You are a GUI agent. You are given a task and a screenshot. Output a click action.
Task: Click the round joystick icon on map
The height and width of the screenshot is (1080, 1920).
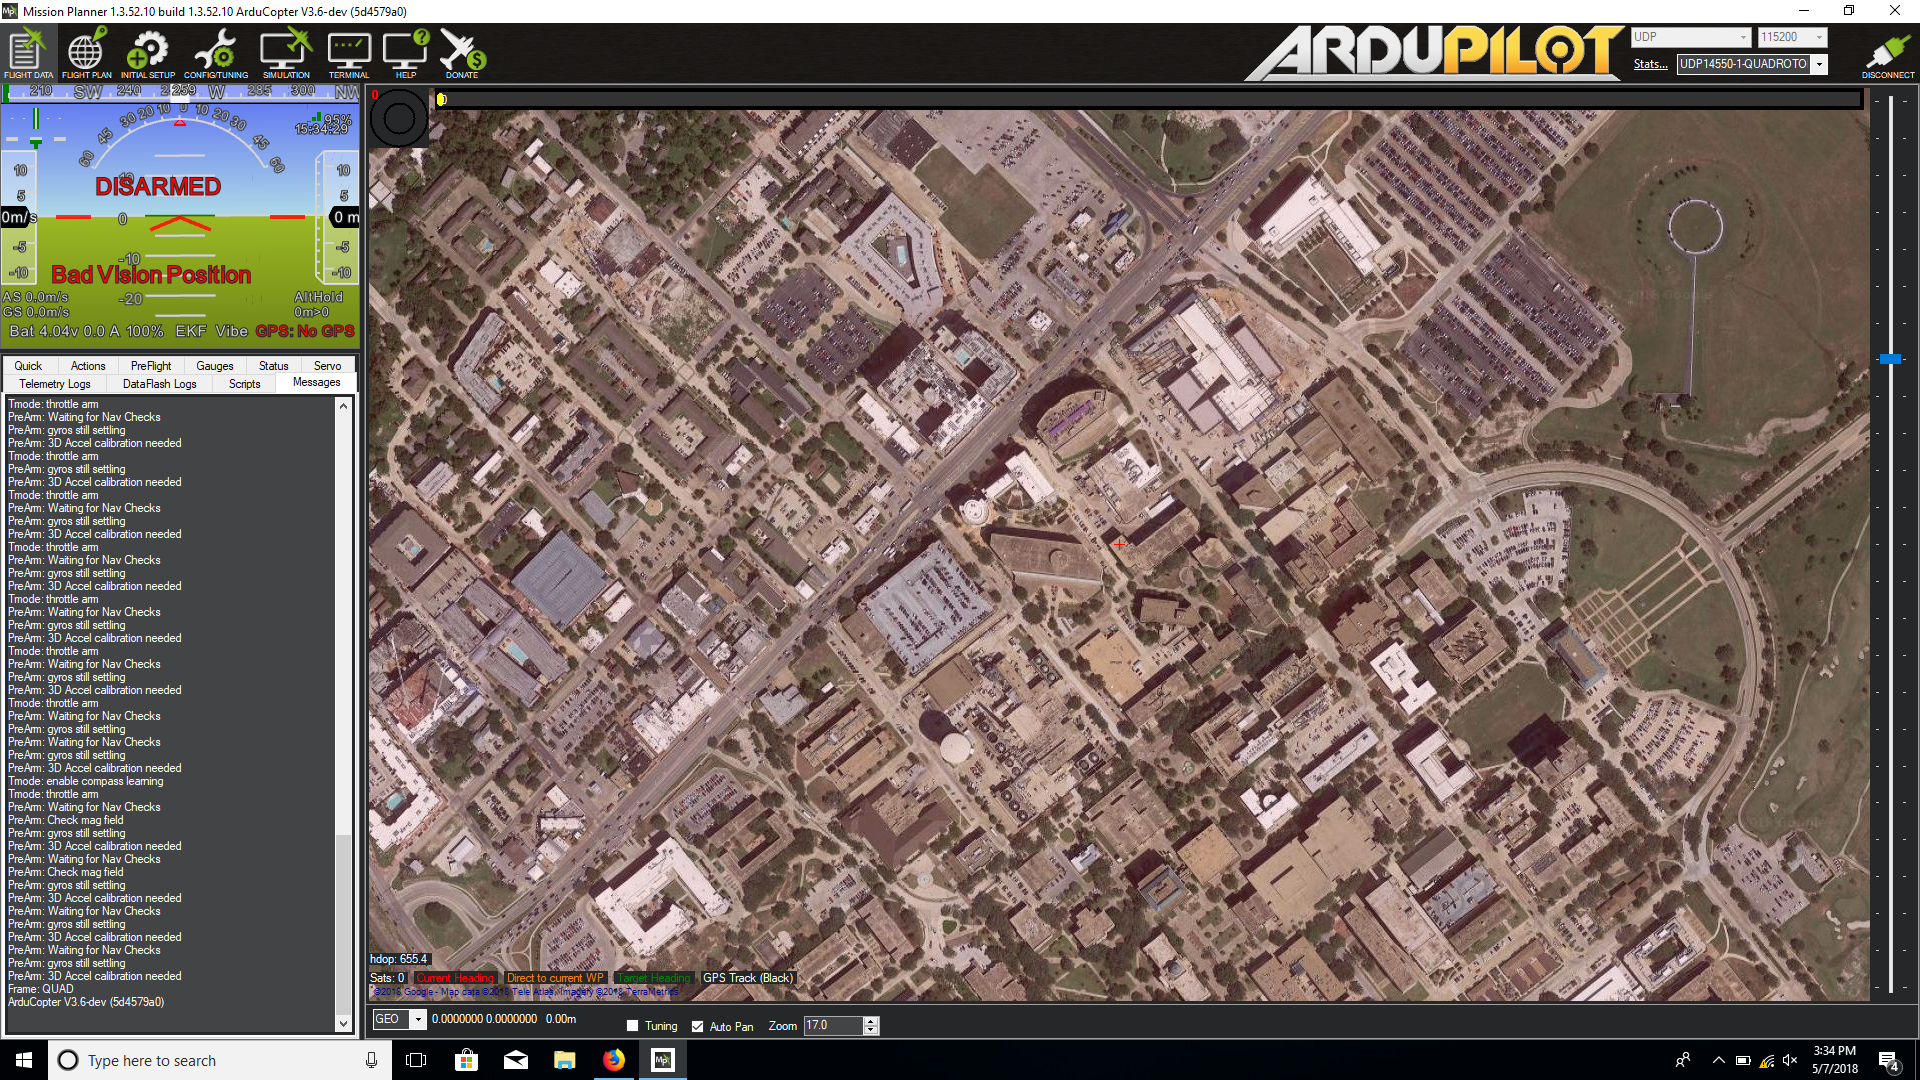[399, 118]
